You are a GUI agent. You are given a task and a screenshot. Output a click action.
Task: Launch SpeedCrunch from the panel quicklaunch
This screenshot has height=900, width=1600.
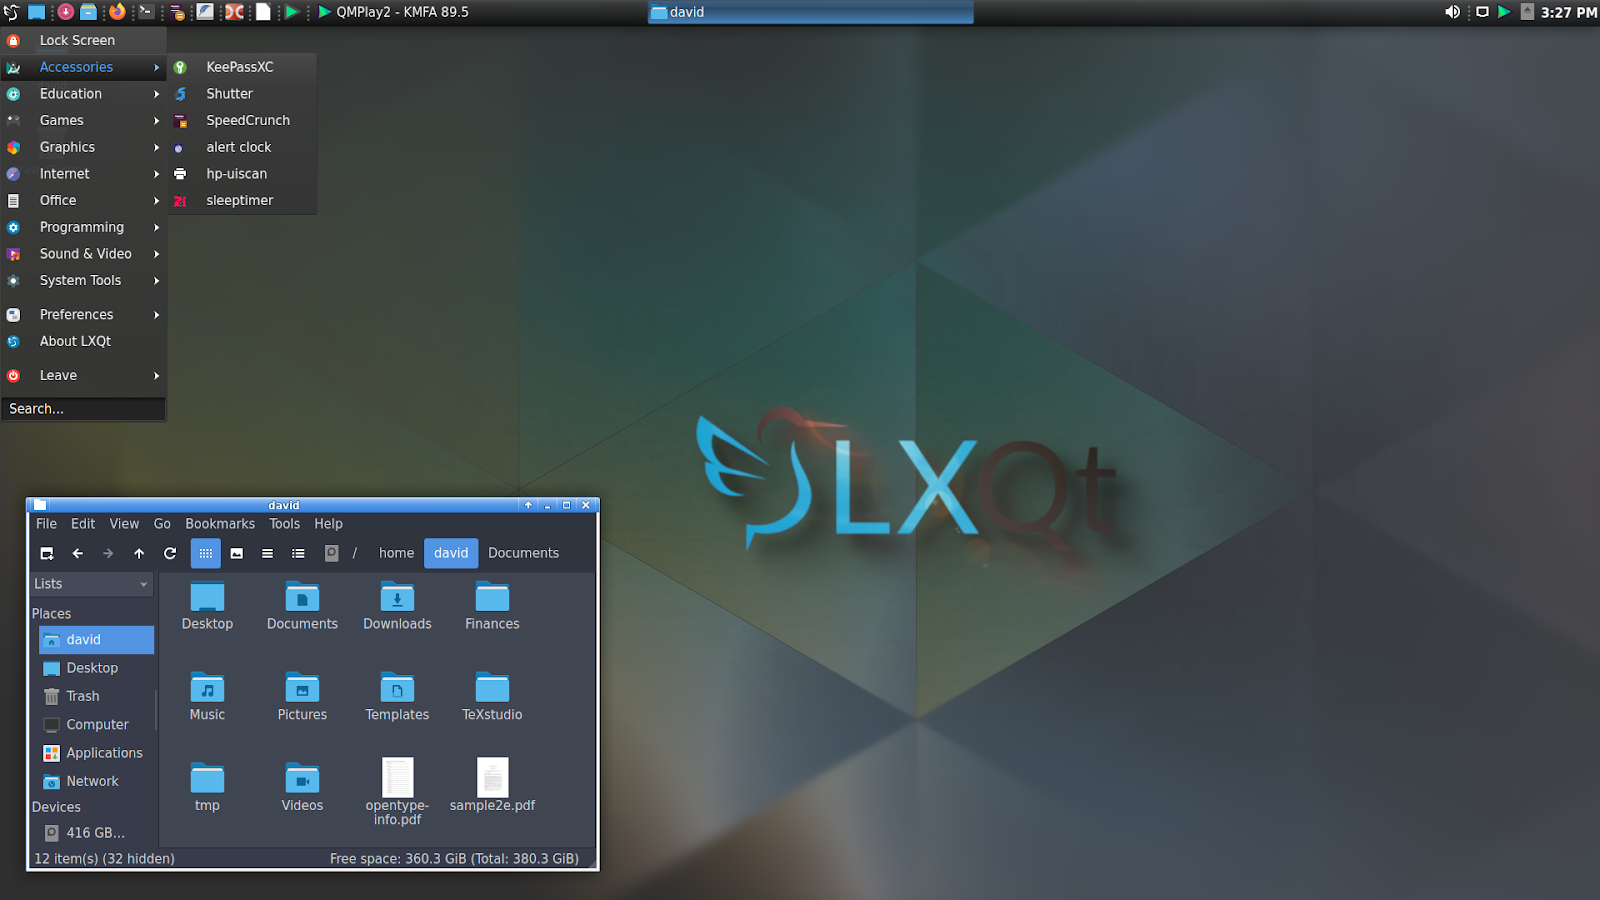coord(177,12)
